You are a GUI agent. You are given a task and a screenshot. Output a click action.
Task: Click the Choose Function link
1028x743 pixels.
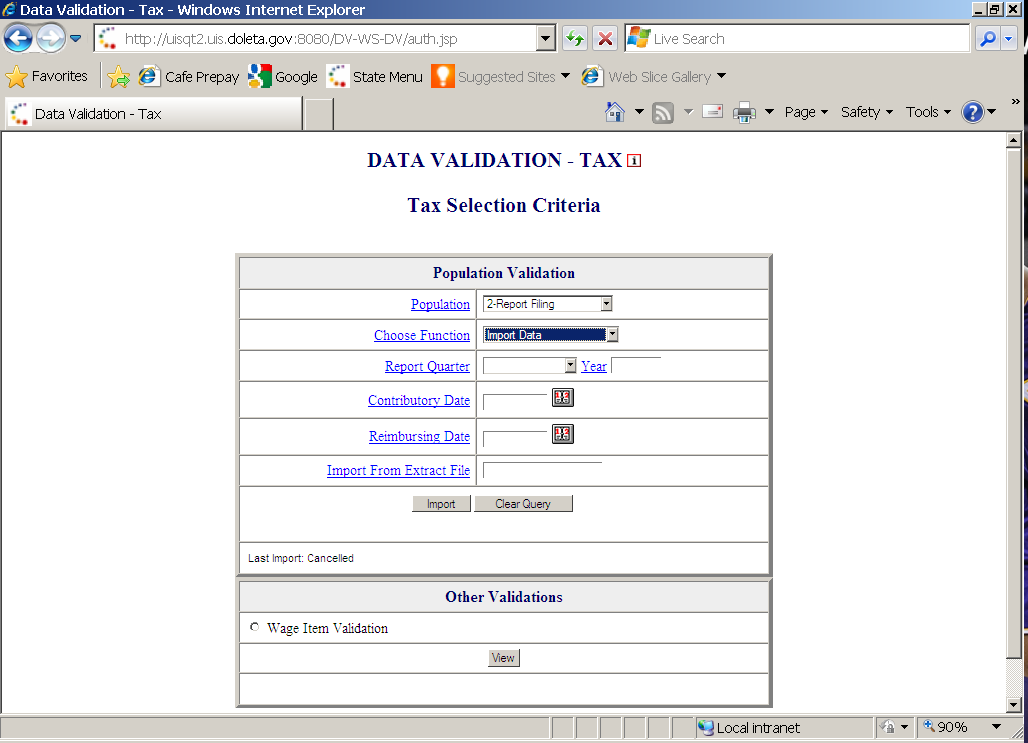(x=422, y=335)
